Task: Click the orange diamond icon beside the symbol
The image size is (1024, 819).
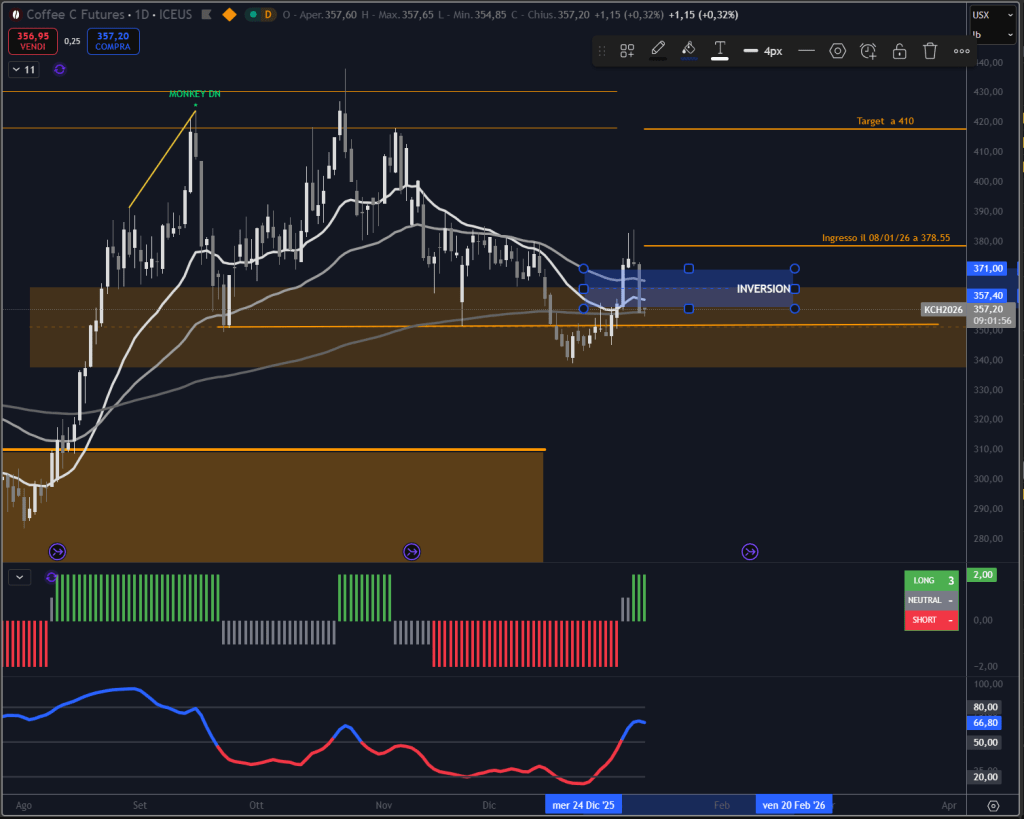Action: (228, 15)
